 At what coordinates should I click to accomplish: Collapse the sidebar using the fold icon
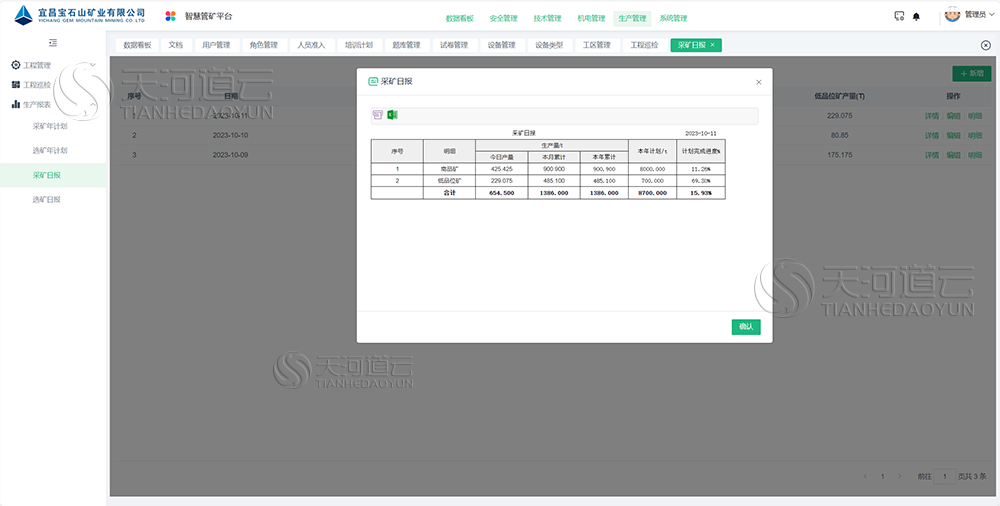point(53,43)
